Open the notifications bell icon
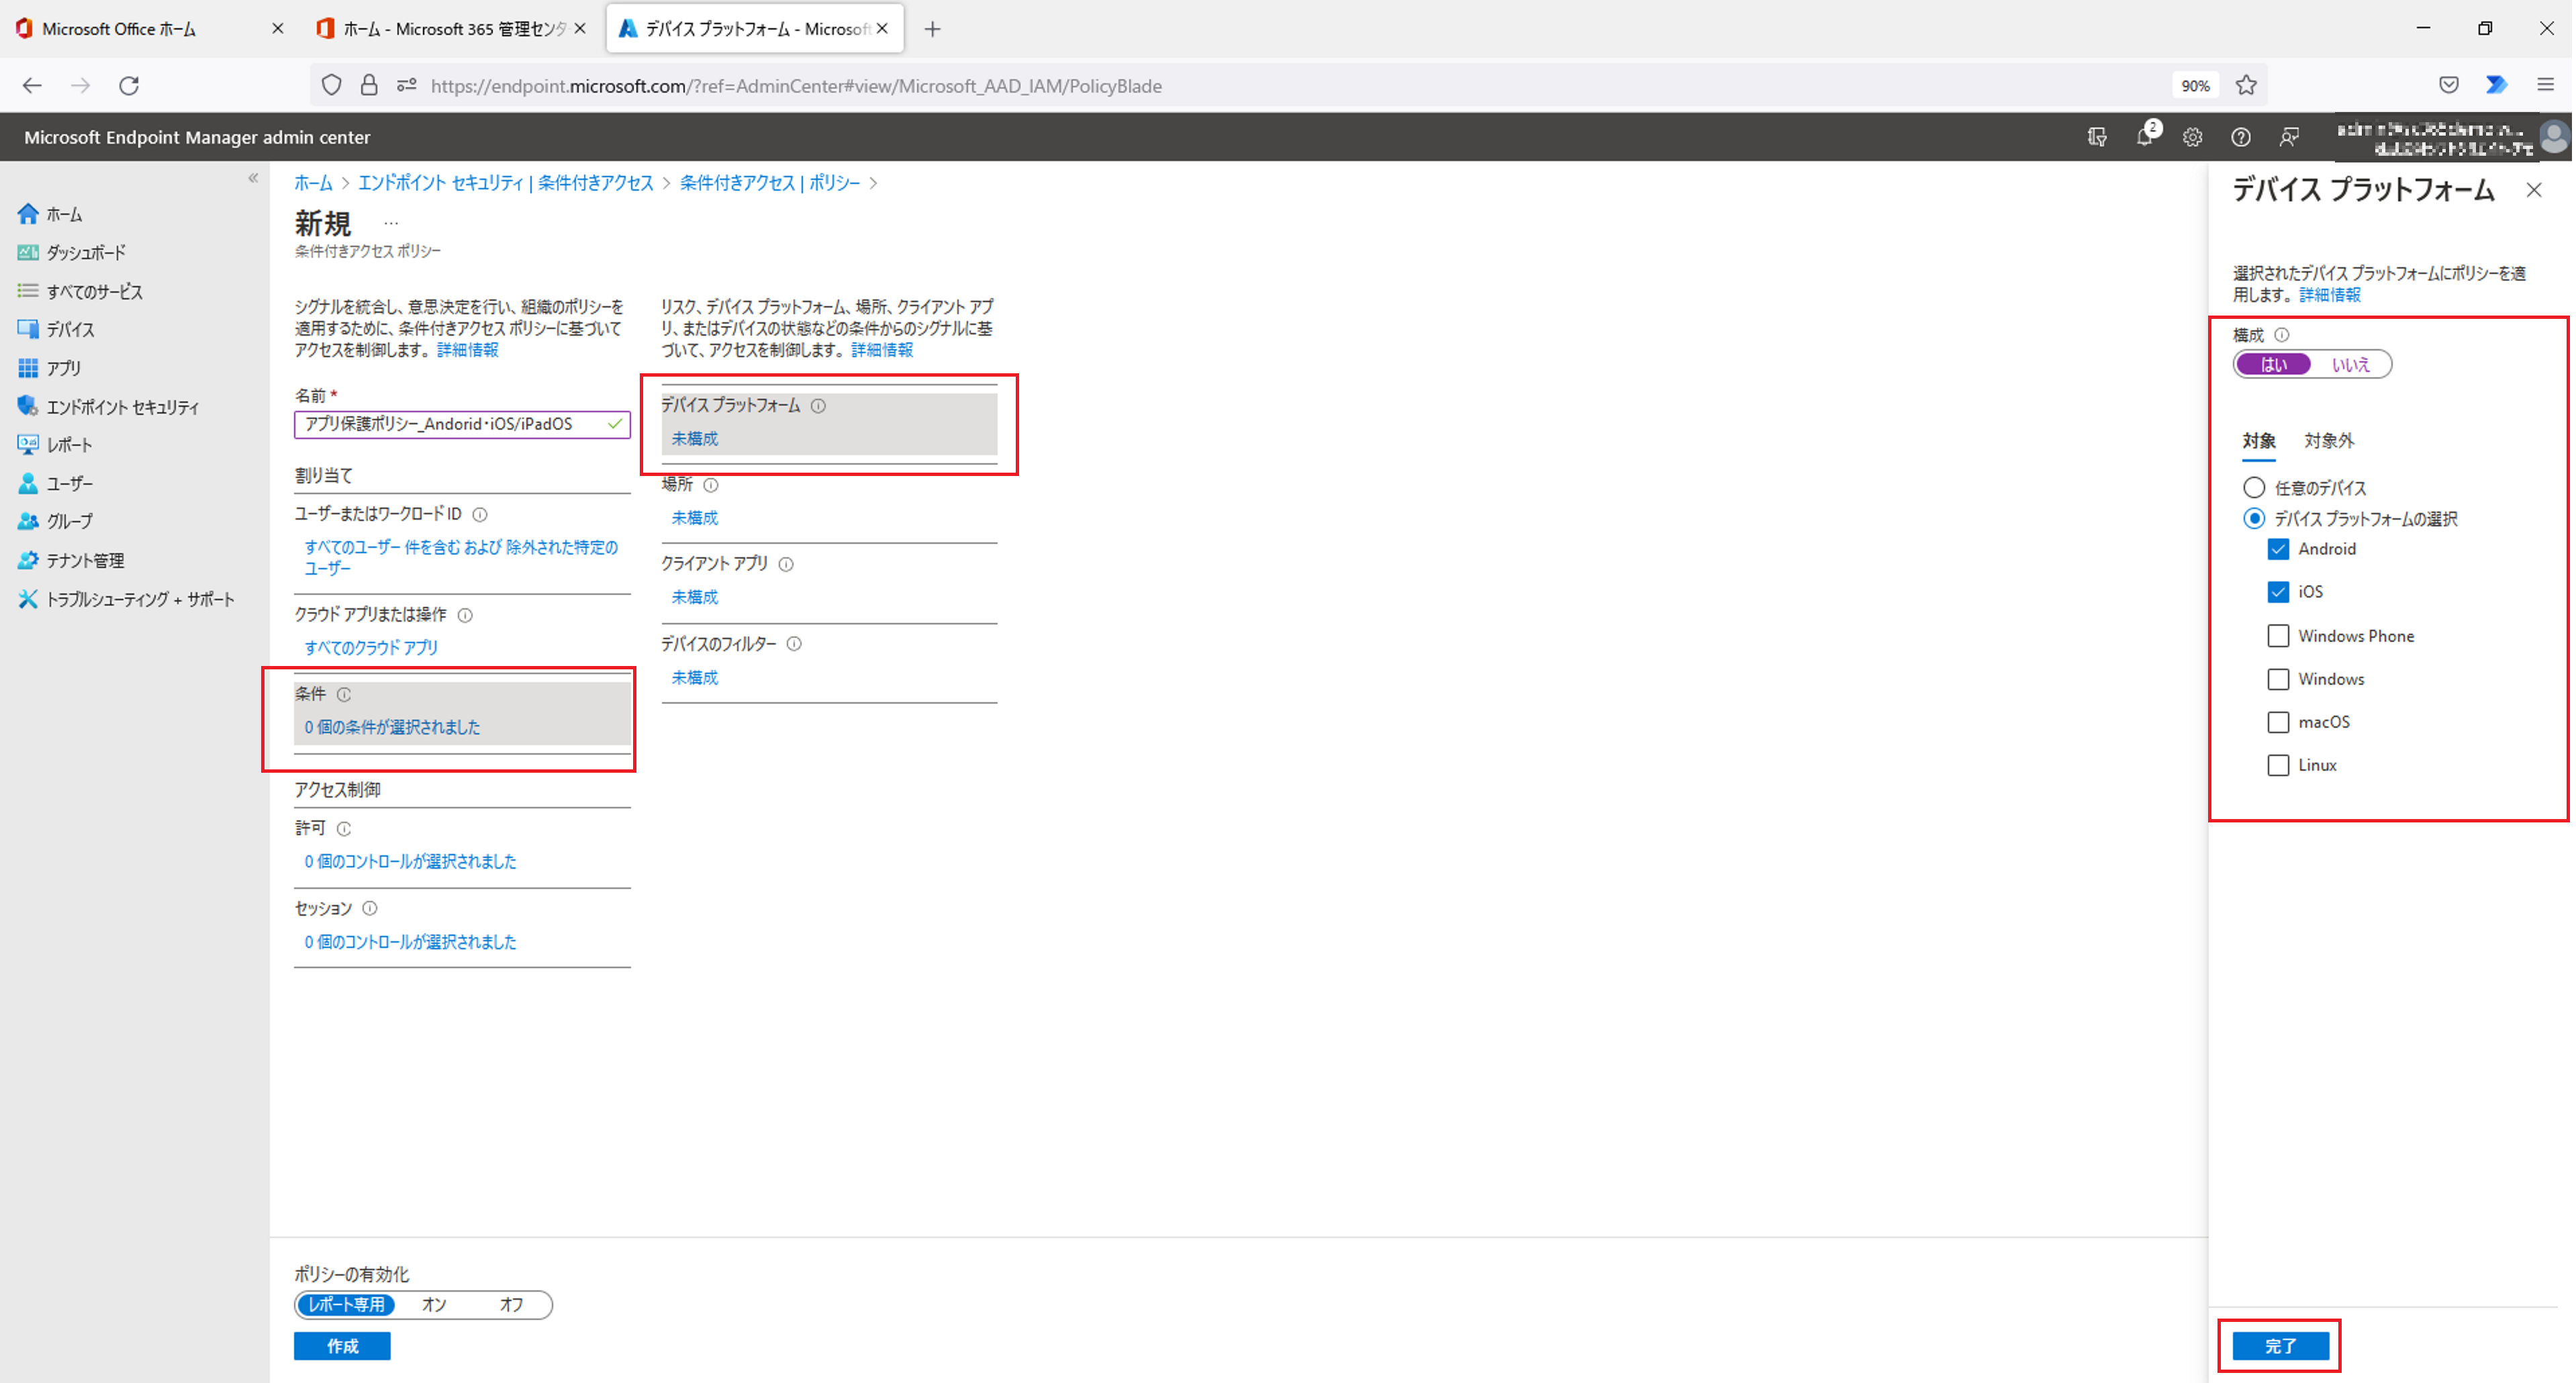2576x1383 pixels. [x=2144, y=137]
